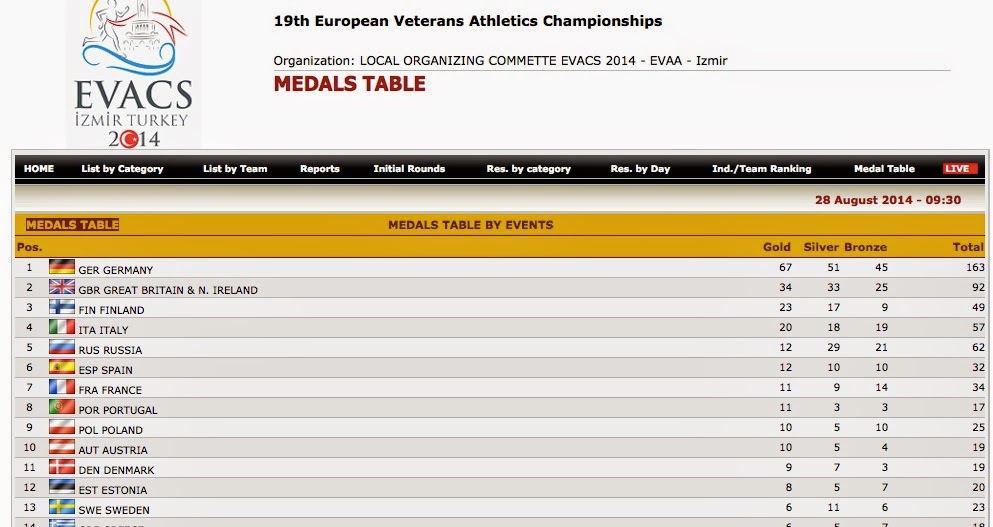Image resolution: width=993 pixels, height=527 pixels.
Task: Click the Finland flag icon
Action: point(62,307)
